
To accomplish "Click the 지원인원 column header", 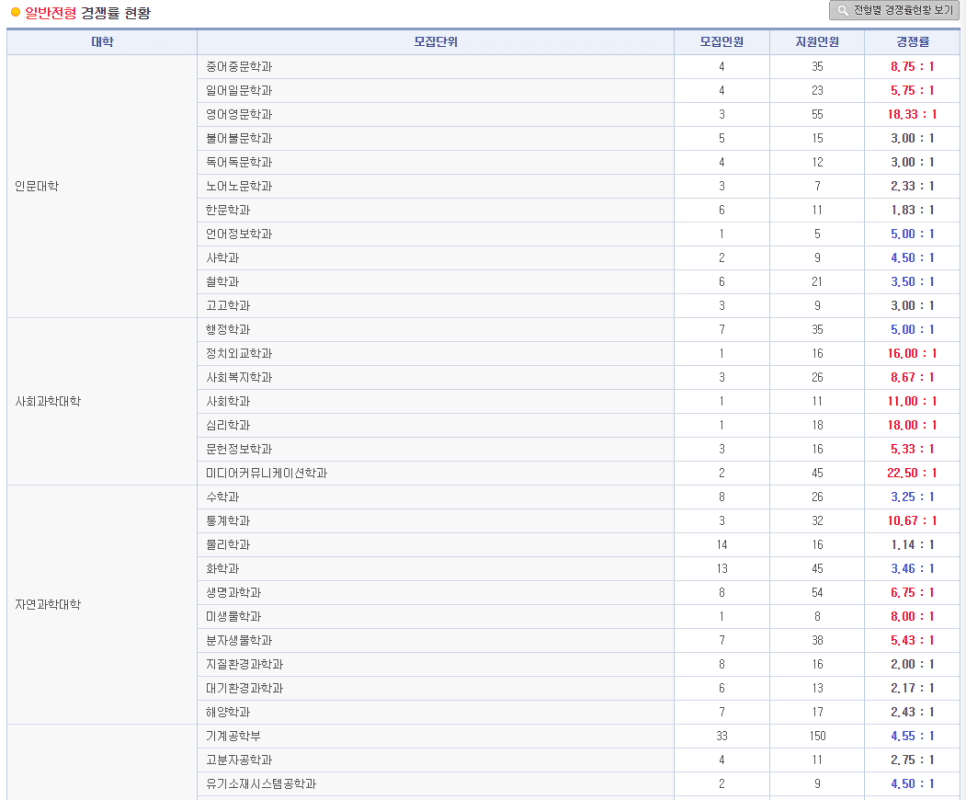I will [817, 42].
